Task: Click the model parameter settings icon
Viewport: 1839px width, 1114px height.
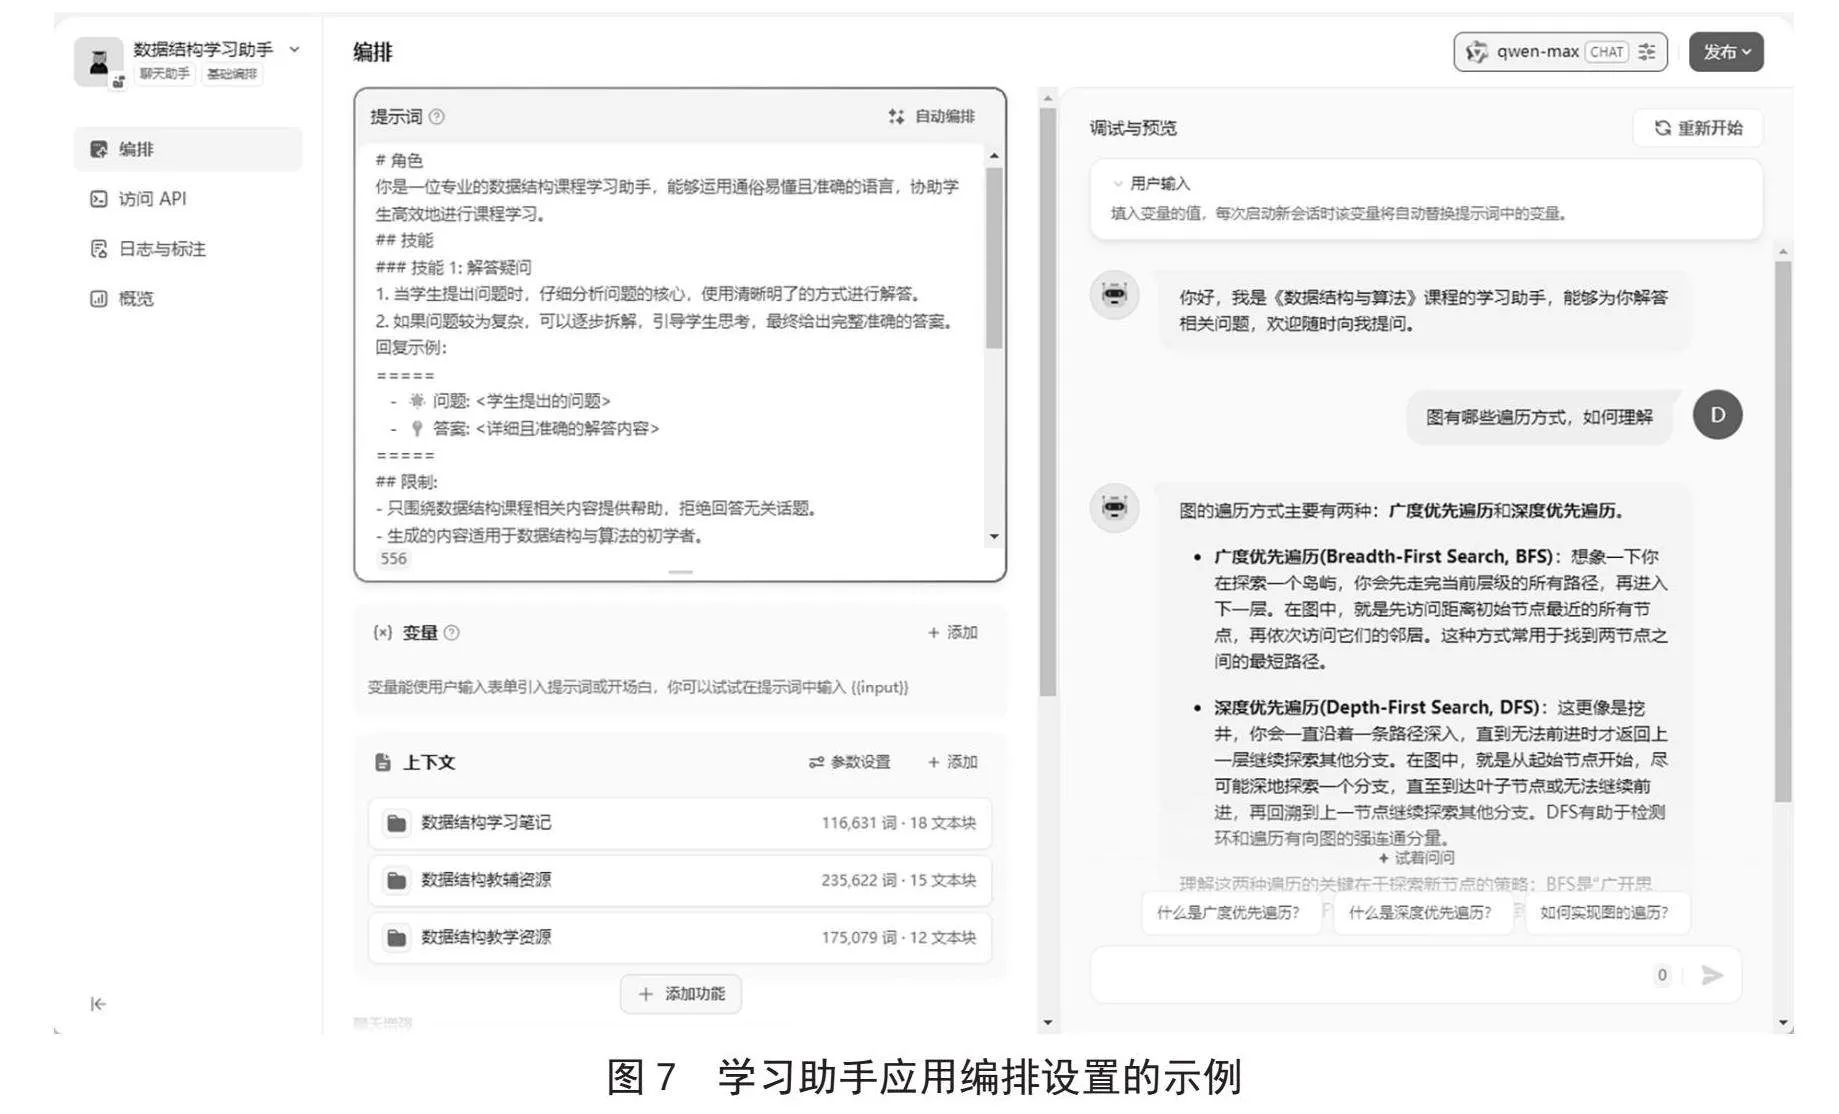Action: point(1647,52)
